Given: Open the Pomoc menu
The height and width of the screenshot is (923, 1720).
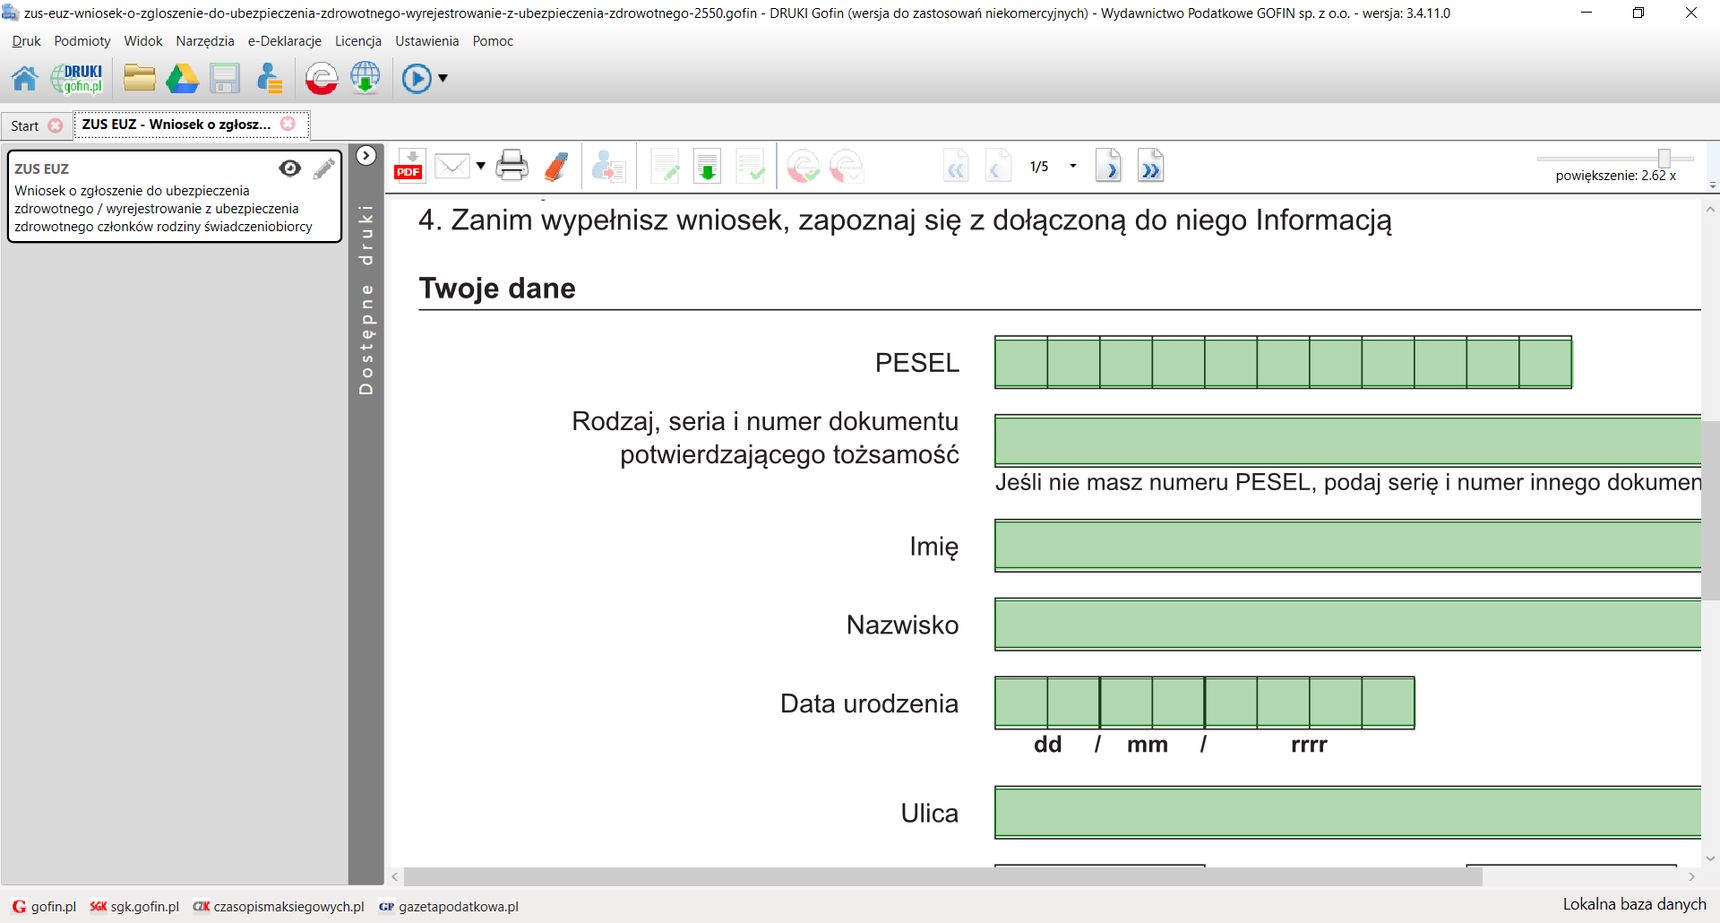Looking at the screenshot, I should pyautogui.click(x=493, y=41).
